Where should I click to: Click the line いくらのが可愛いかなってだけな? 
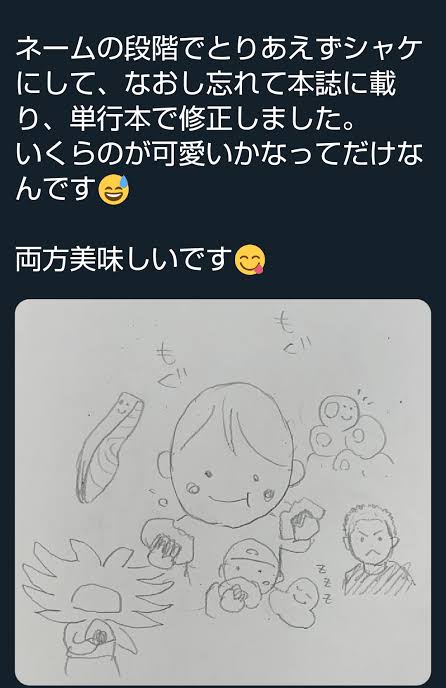[x=219, y=154]
